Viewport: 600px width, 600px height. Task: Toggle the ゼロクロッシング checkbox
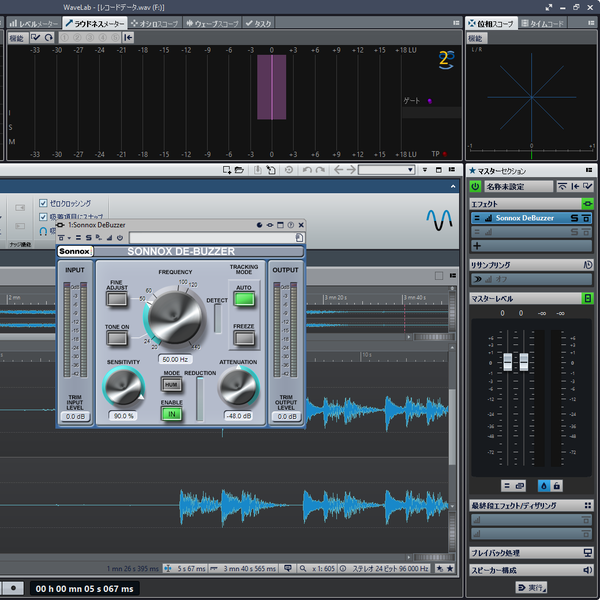(x=43, y=203)
